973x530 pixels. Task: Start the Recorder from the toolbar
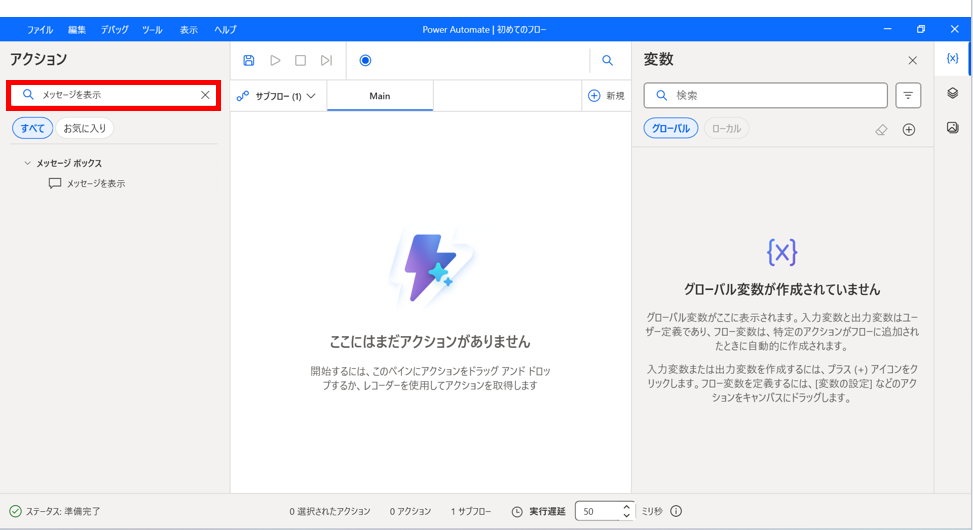(x=365, y=61)
